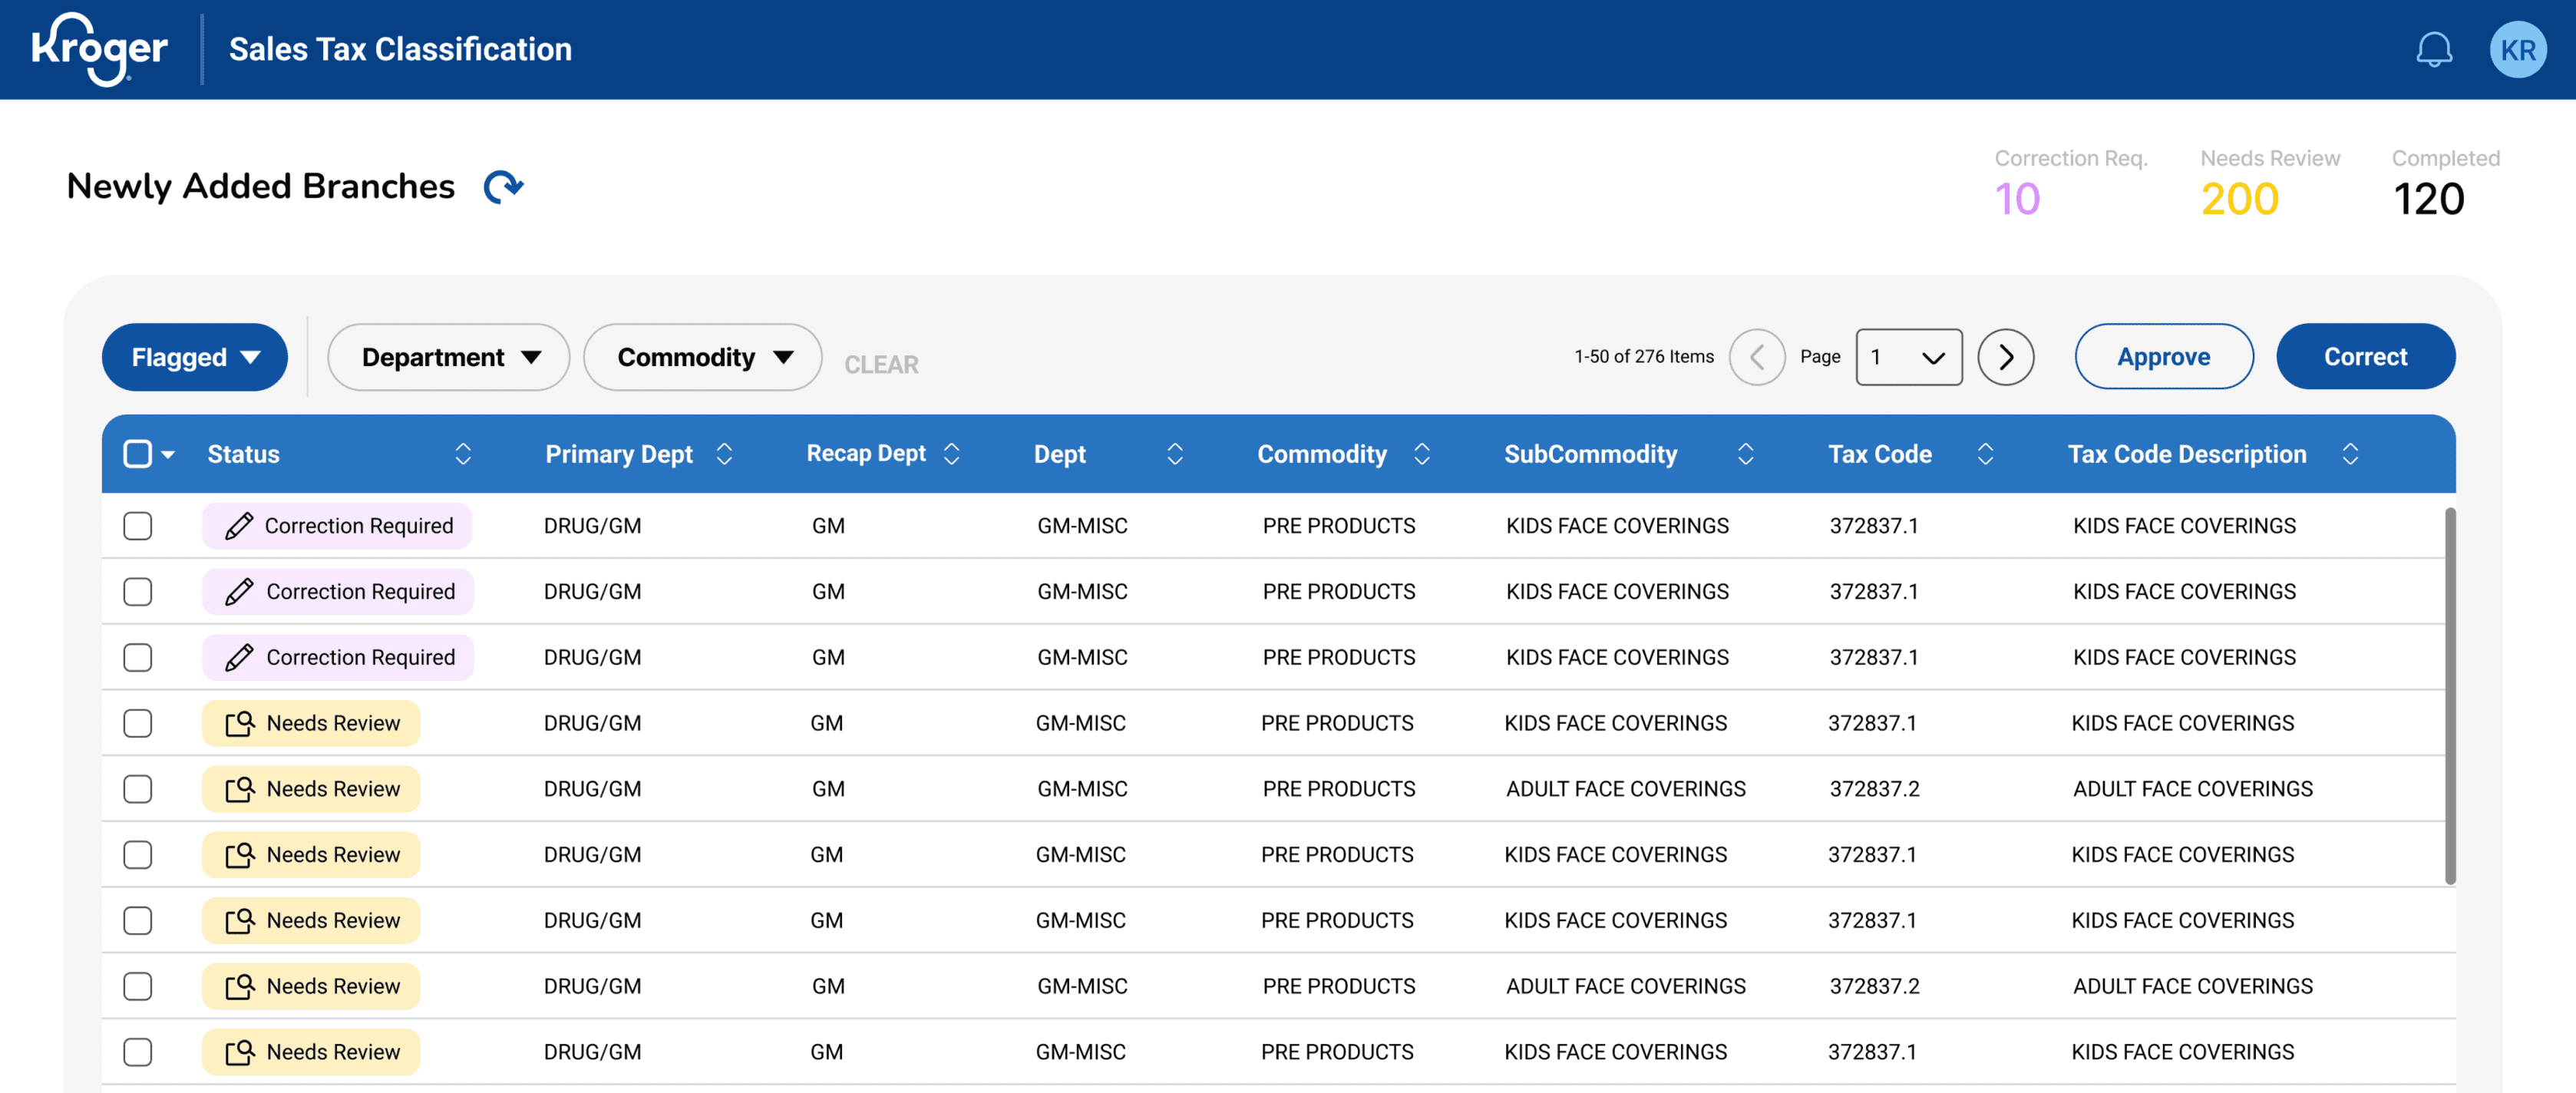Open the Flagged filter dropdown
This screenshot has height=1093, width=2576.
pyautogui.click(x=195, y=357)
